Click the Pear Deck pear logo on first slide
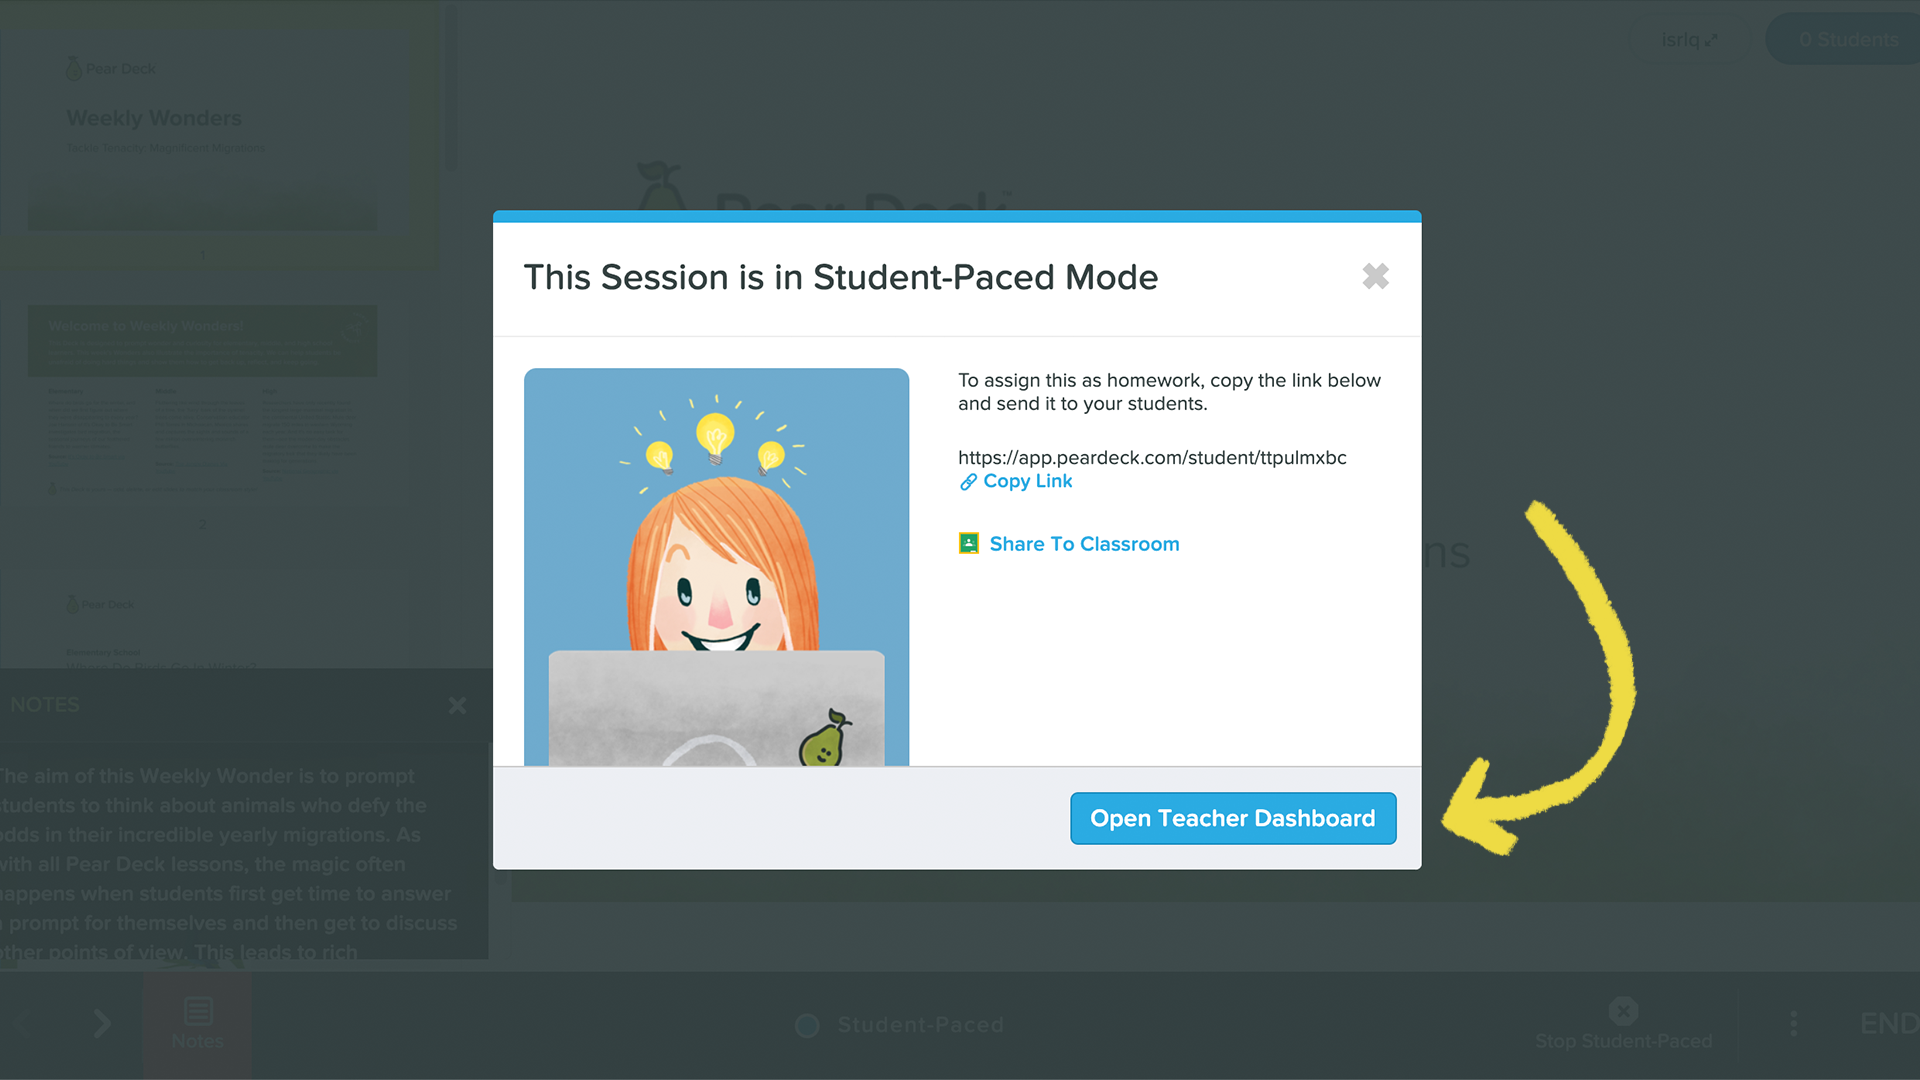 click(x=74, y=67)
